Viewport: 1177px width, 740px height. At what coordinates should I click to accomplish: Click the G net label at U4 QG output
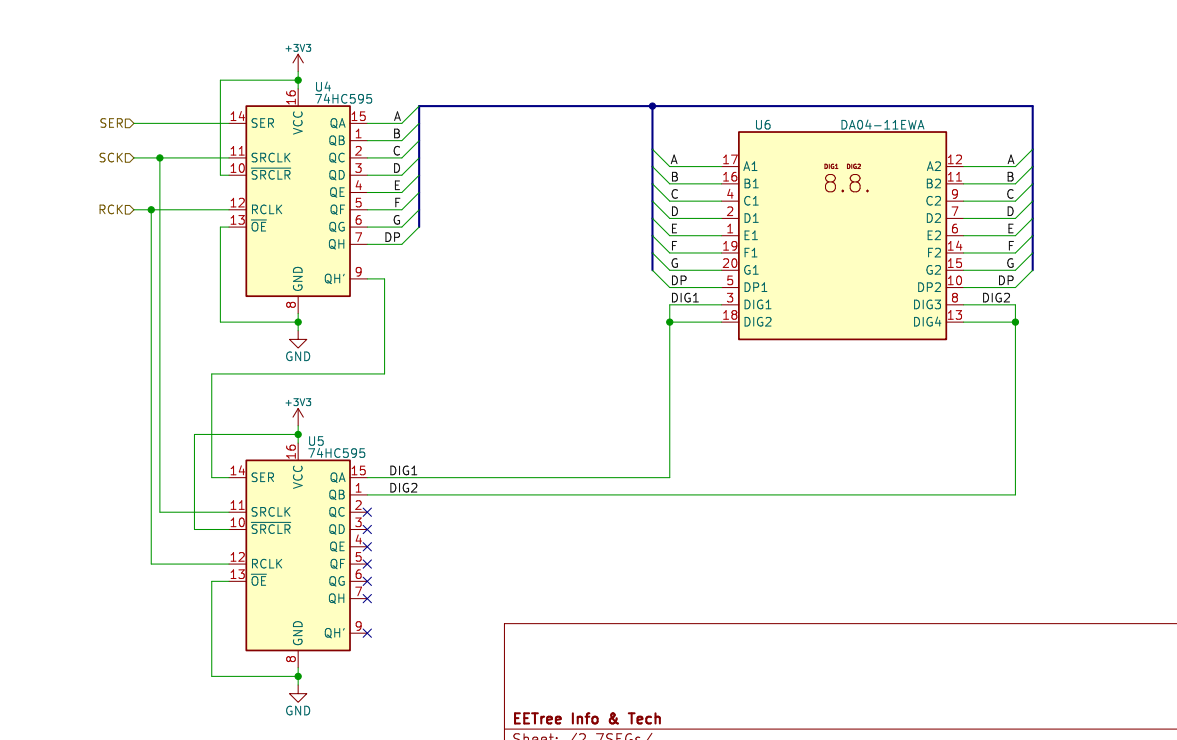397,220
